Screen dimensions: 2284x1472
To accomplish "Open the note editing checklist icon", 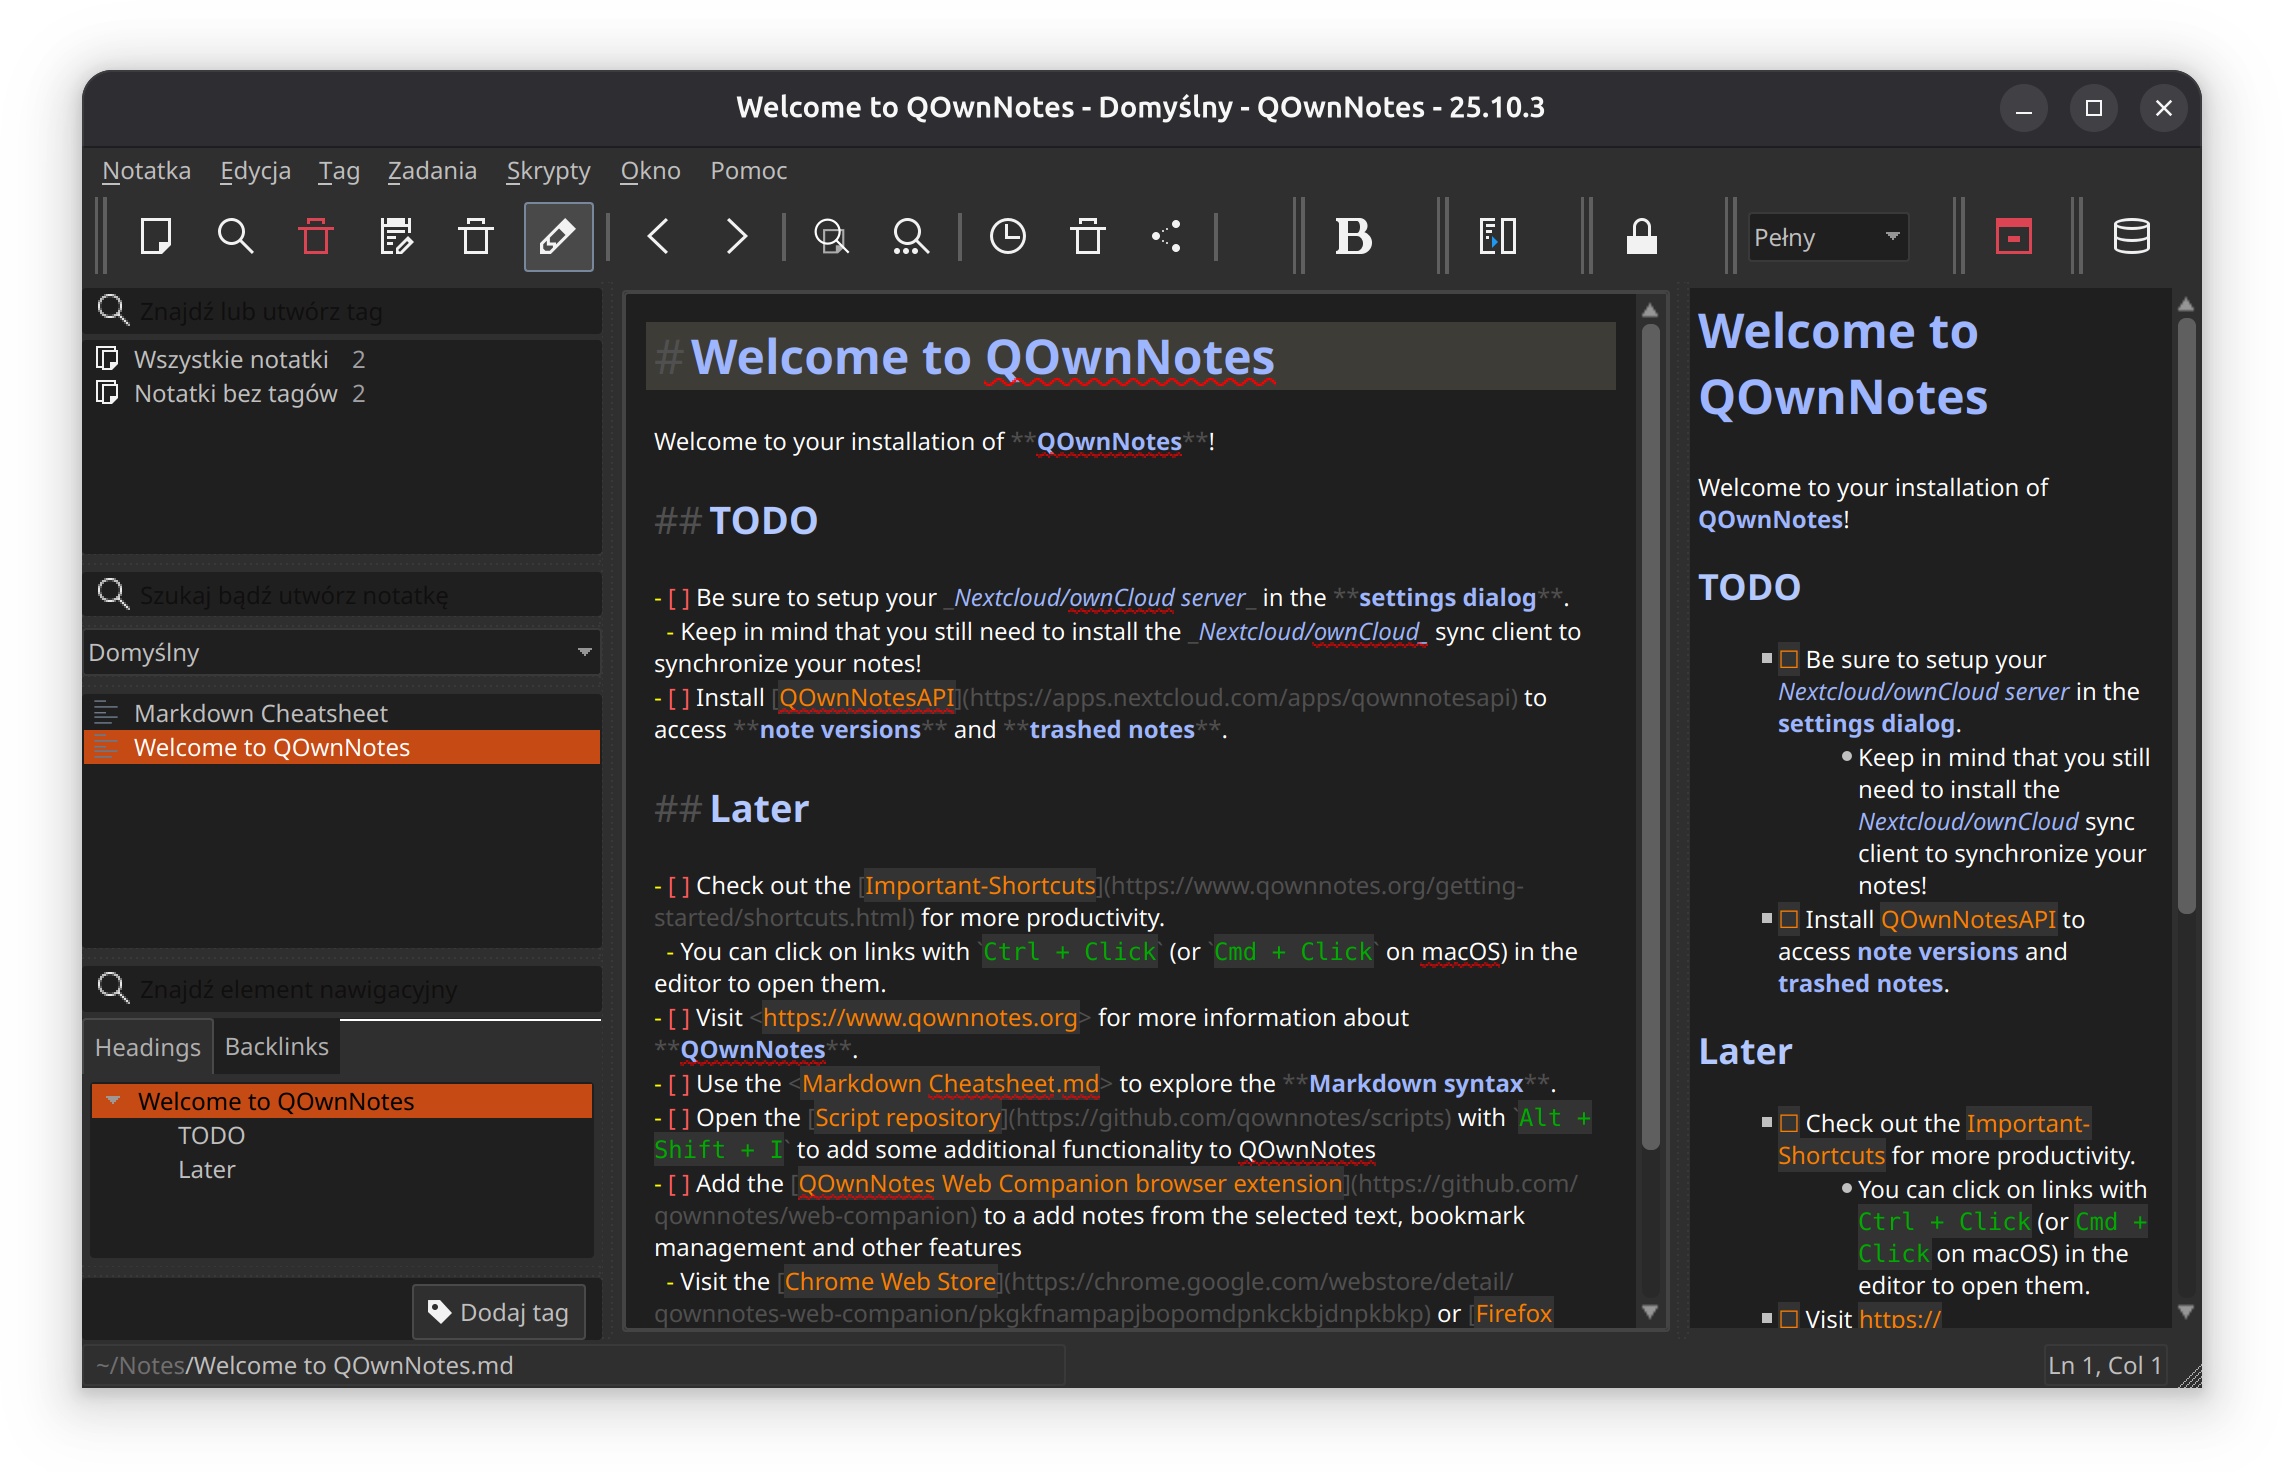I will (x=396, y=237).
